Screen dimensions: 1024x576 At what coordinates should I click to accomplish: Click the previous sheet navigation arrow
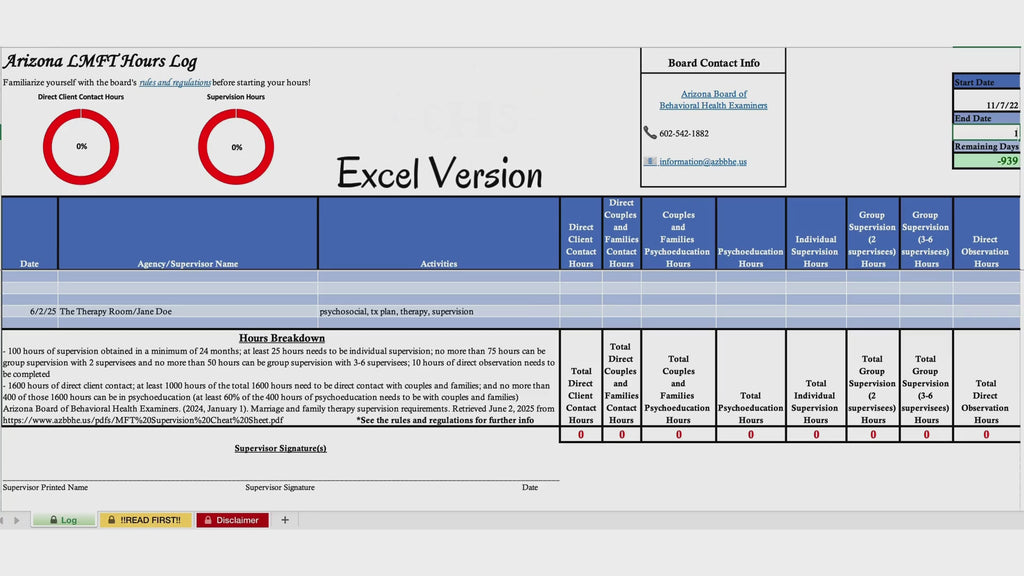click(2, 520)
